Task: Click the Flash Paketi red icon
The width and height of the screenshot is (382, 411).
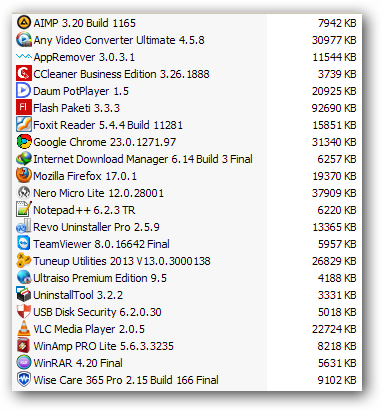Action: [24, 107]
